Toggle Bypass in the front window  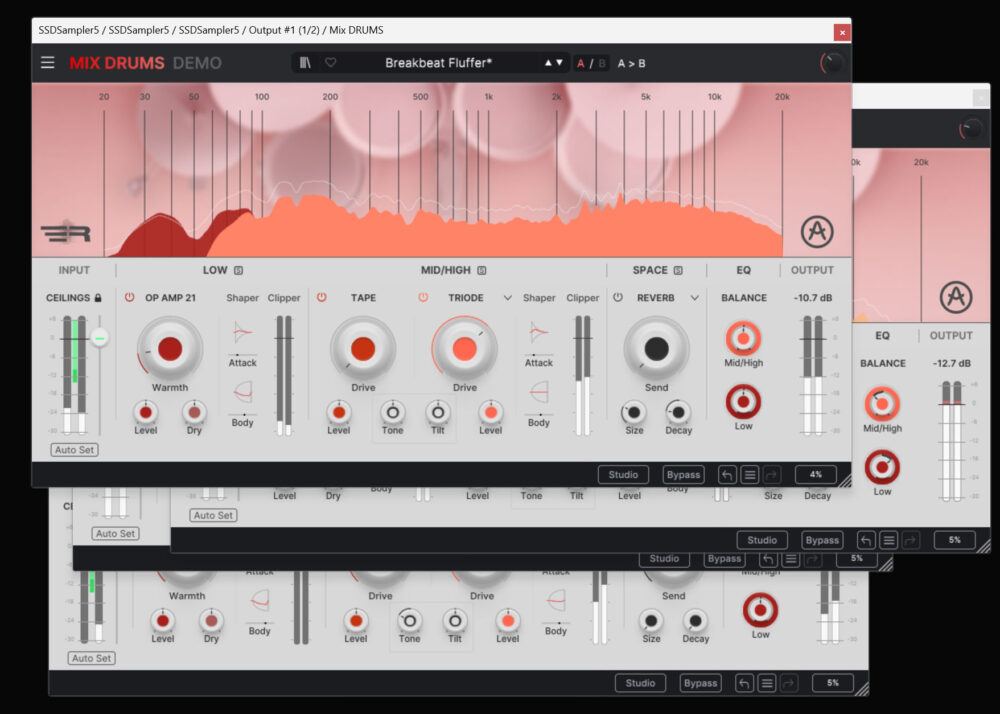(683, 474)
